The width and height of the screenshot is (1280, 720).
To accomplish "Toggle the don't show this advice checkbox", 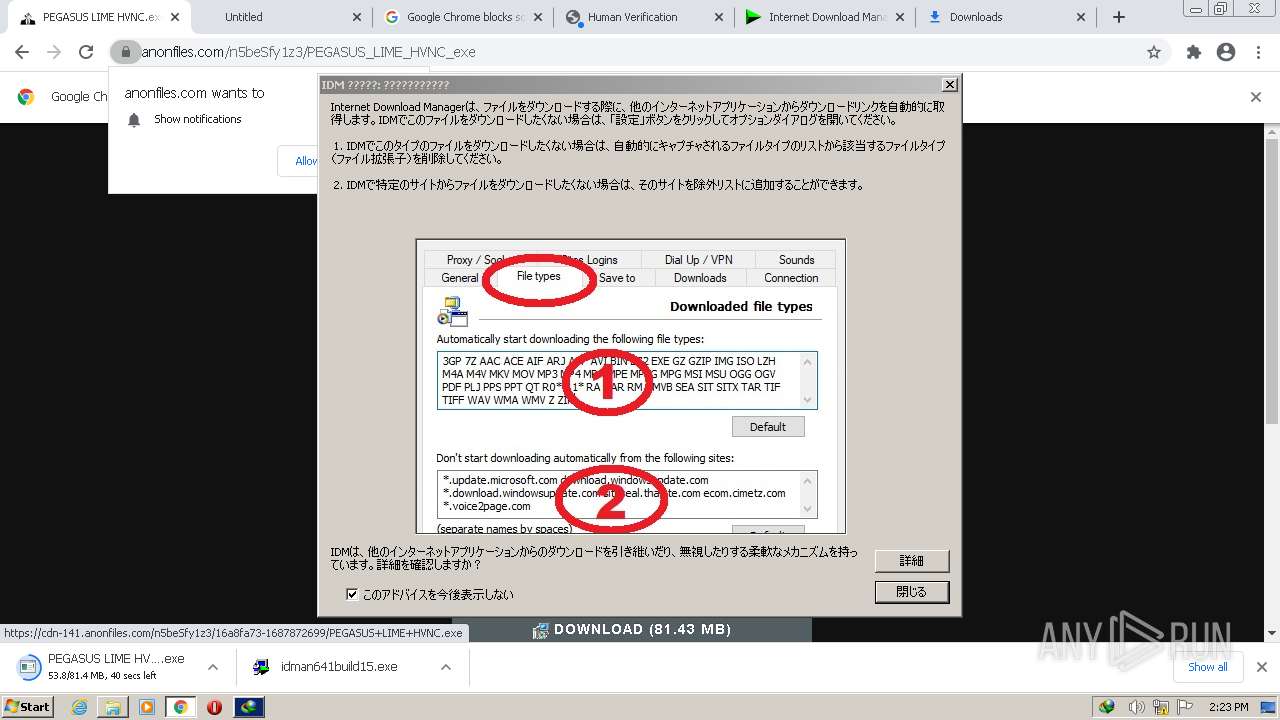I will point(352,594).
